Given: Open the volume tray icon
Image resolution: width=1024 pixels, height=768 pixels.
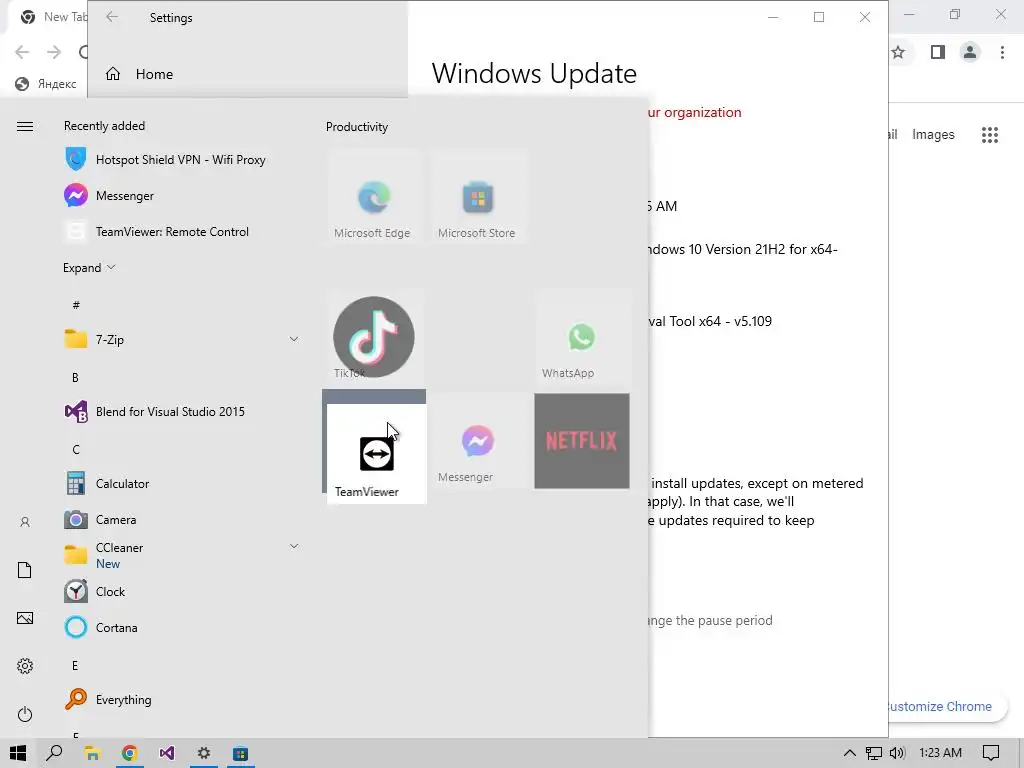Looking at the screenshot, I should (x=897, y=753).
